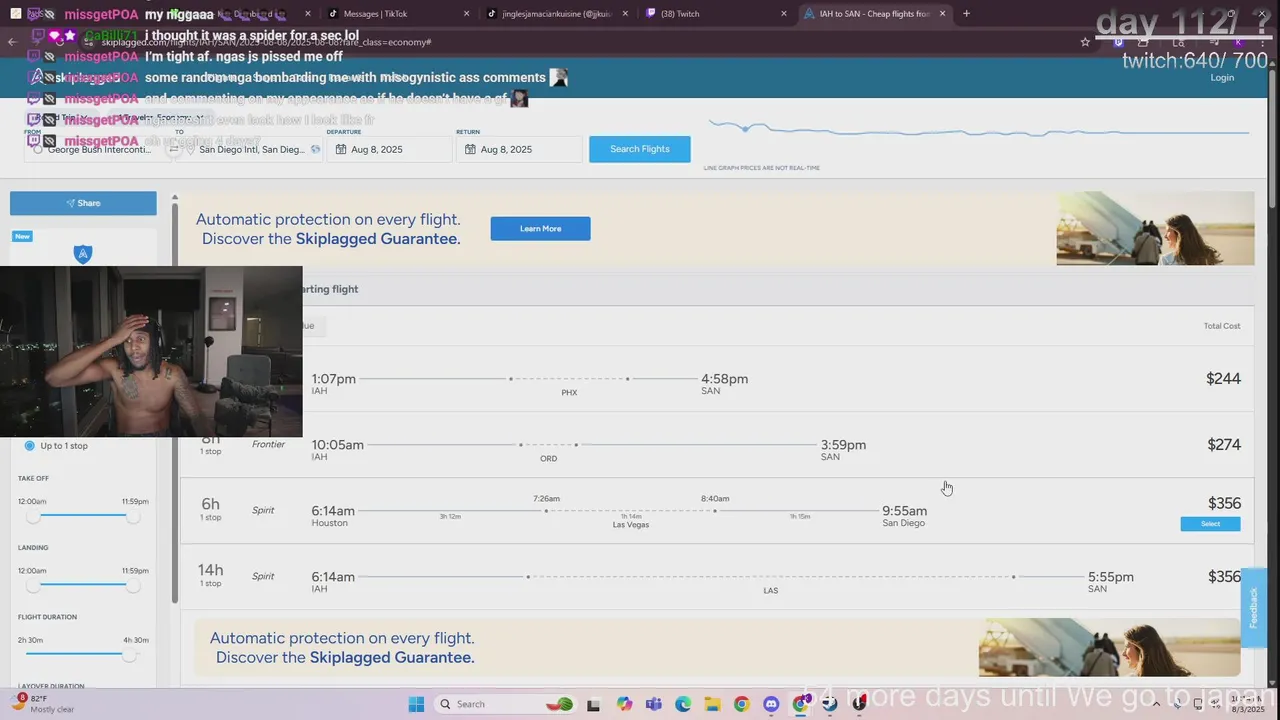Open Microsoft Edge from taskbar

(x=683, y=704)
